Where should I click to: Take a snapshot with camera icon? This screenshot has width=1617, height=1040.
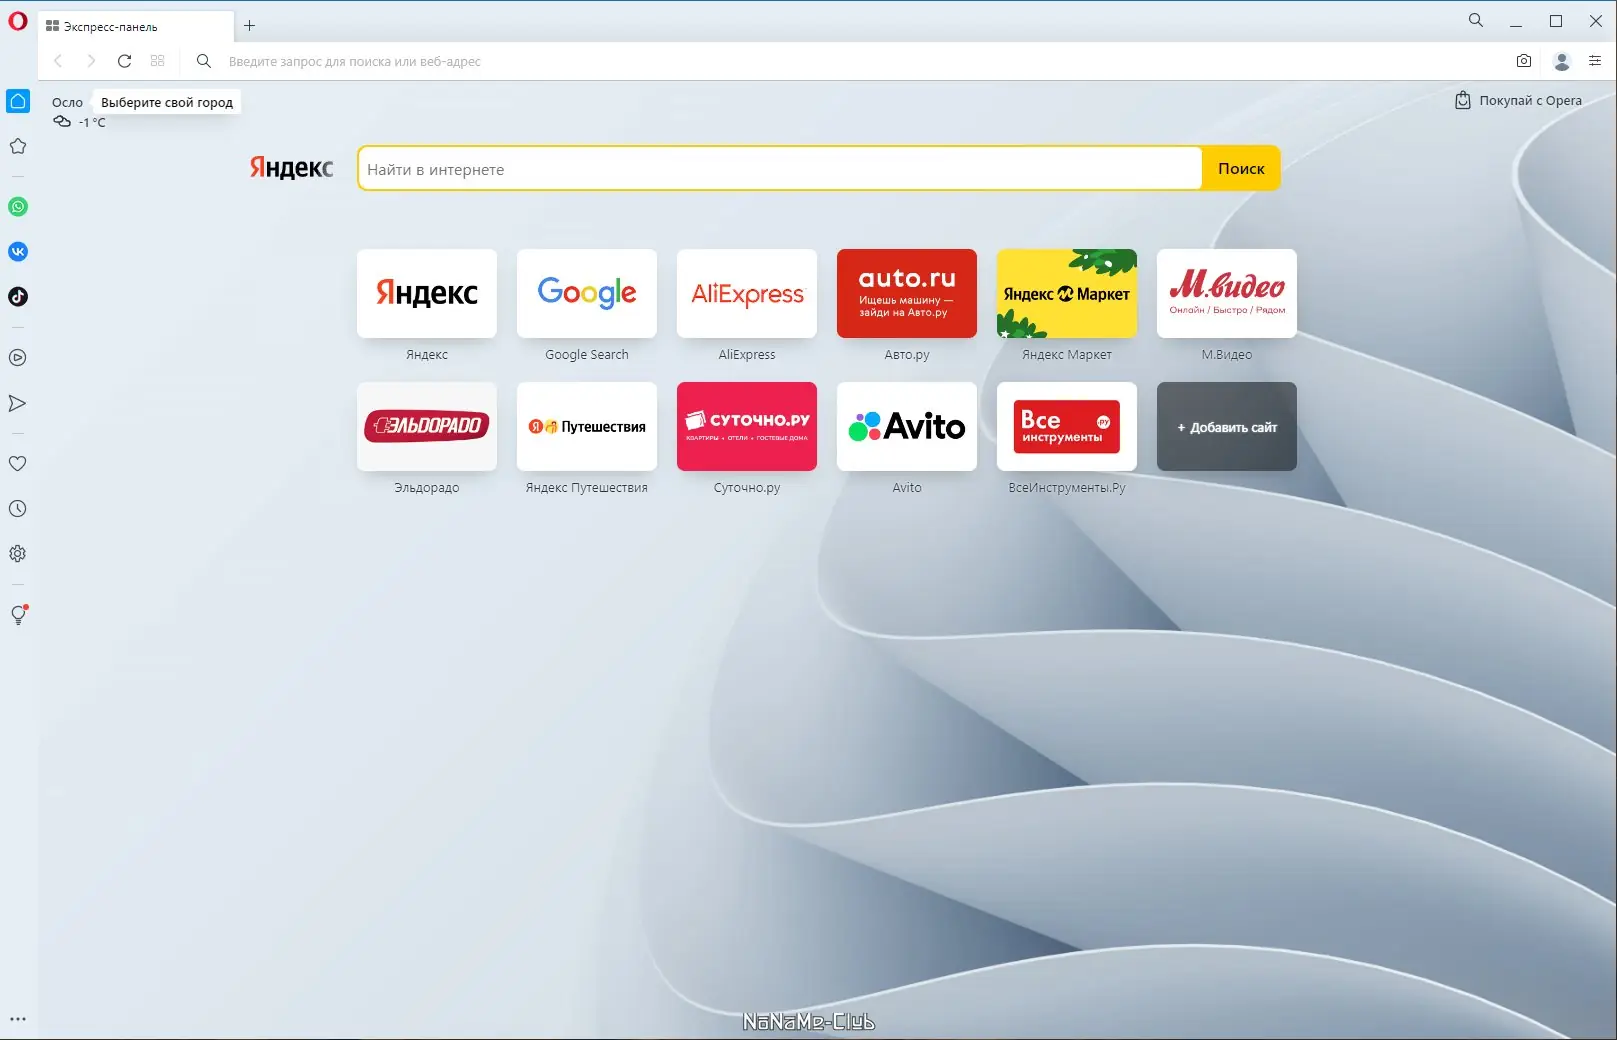1524,61
